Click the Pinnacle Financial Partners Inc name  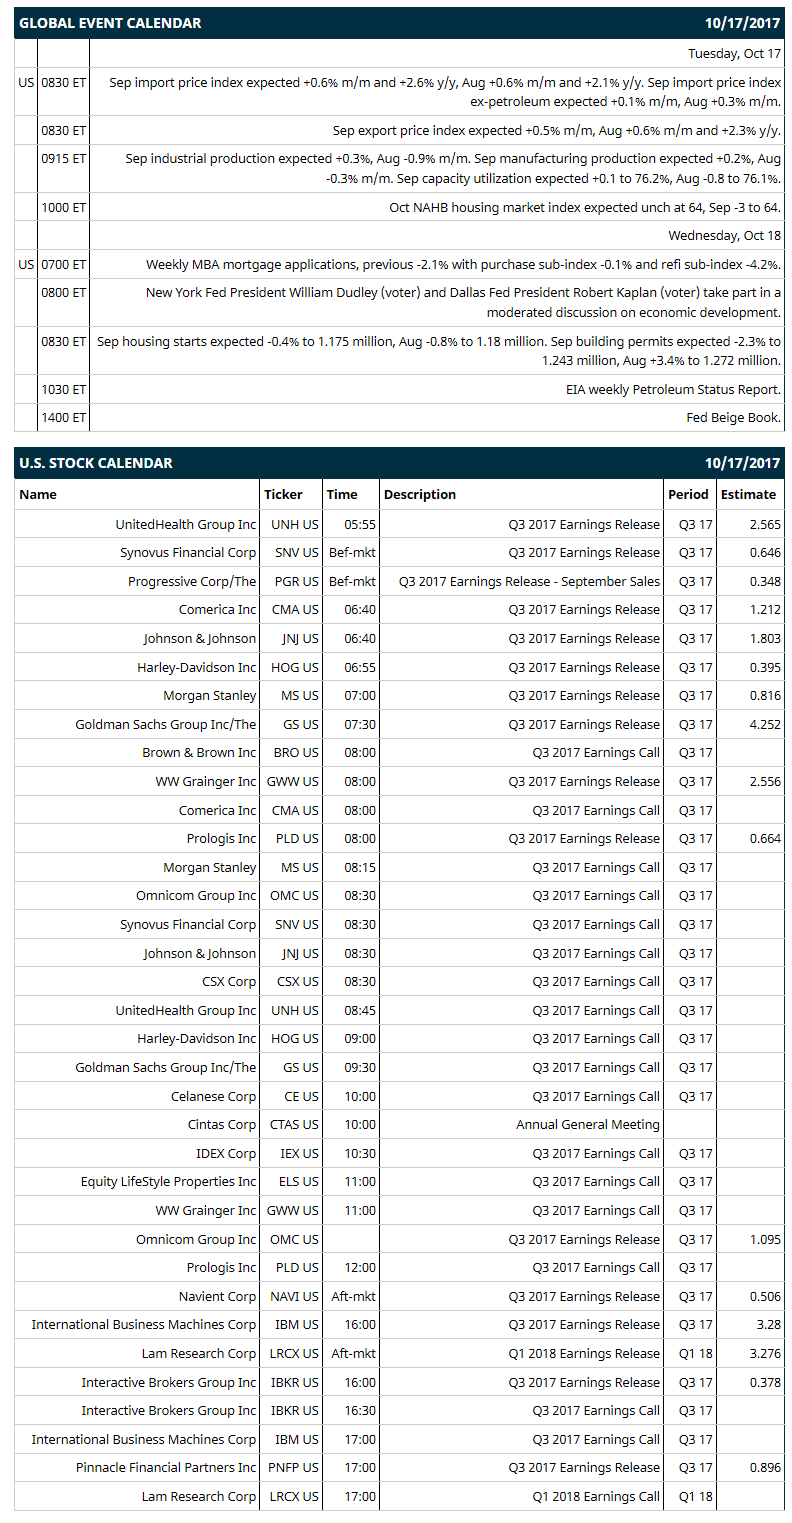coord(166,1467)
